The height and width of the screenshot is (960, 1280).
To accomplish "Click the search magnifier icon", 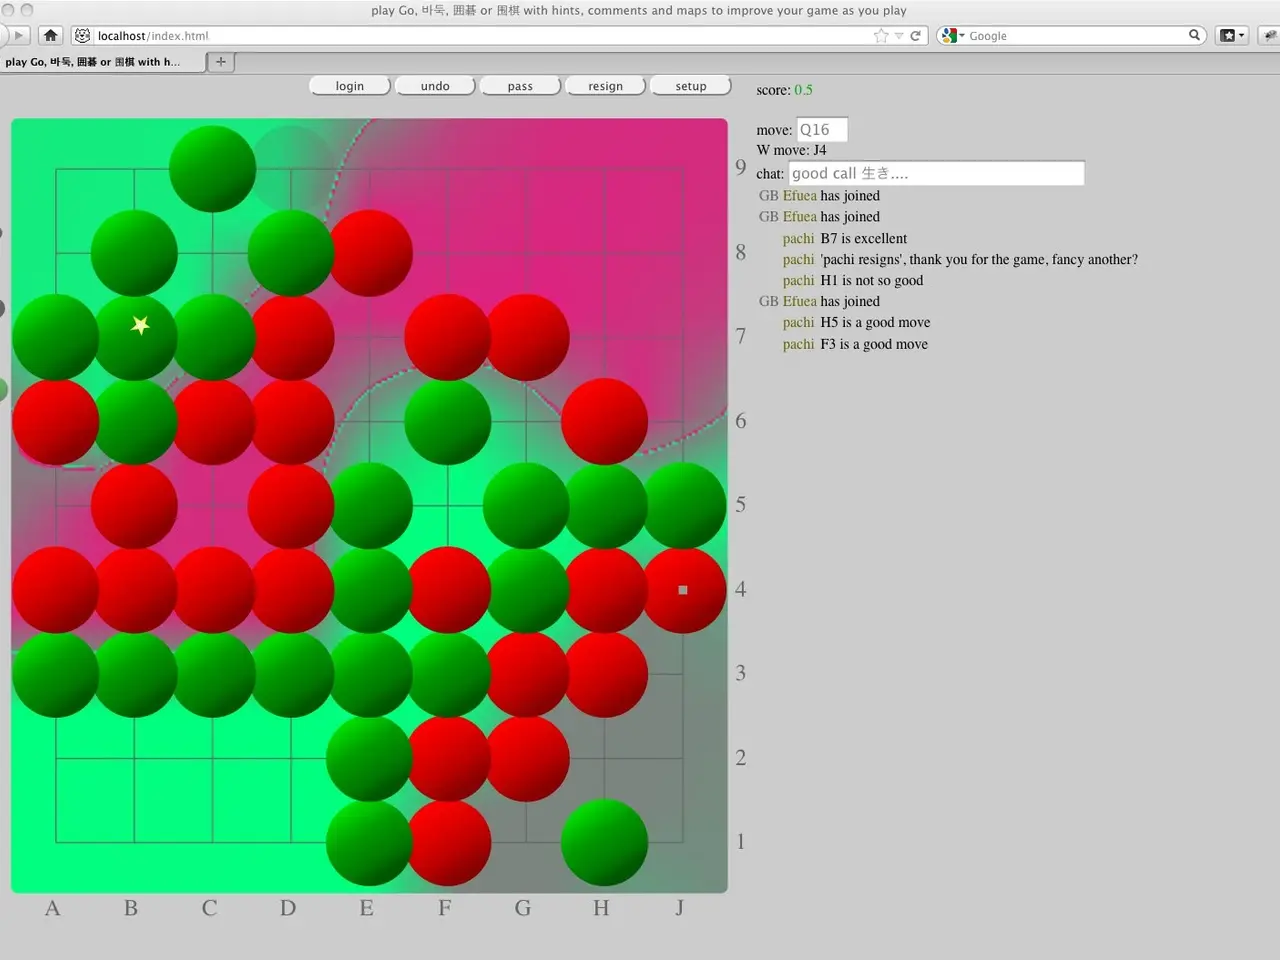I will pos(1194,35).
